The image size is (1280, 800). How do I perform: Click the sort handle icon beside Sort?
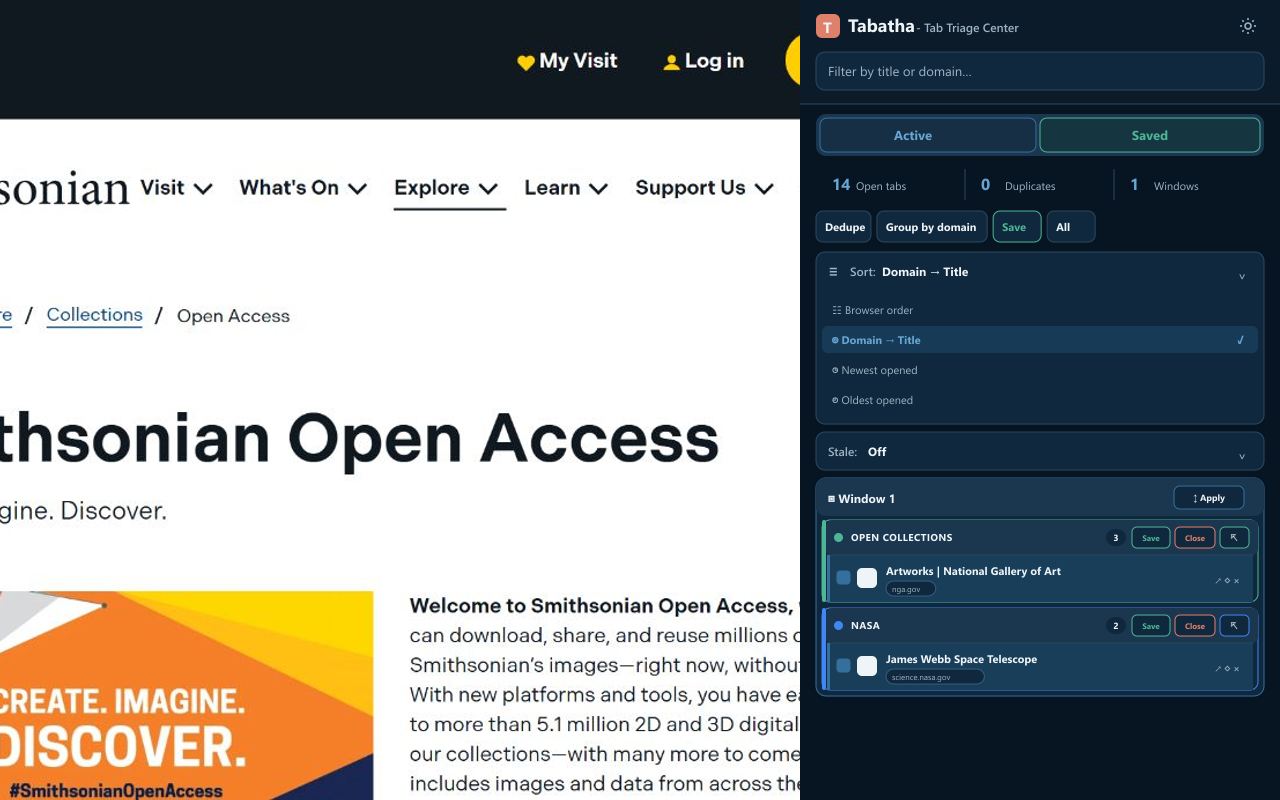(834, 272)
